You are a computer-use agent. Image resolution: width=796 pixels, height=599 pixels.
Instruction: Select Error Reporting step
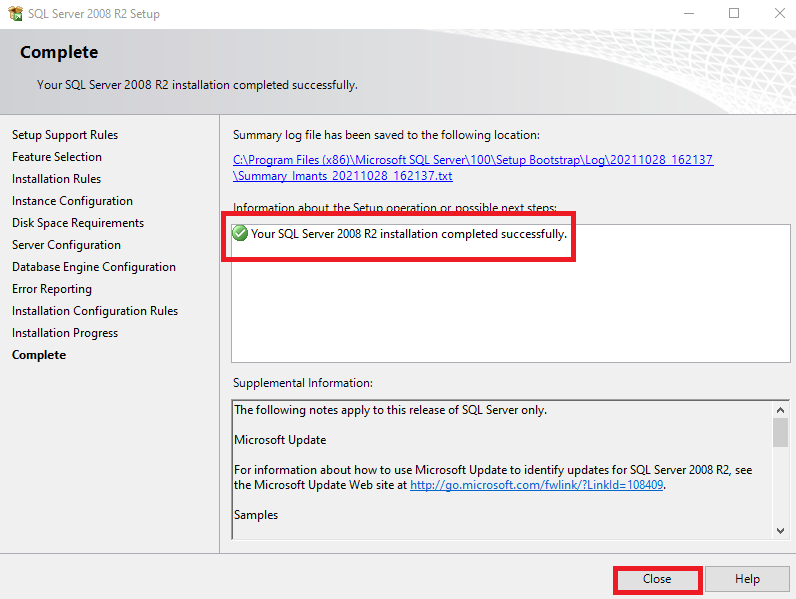(x=52, y=289)
